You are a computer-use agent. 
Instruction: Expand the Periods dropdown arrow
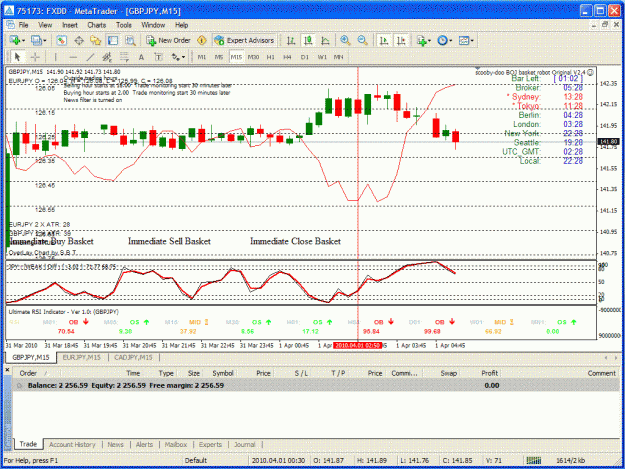(451, 41)
